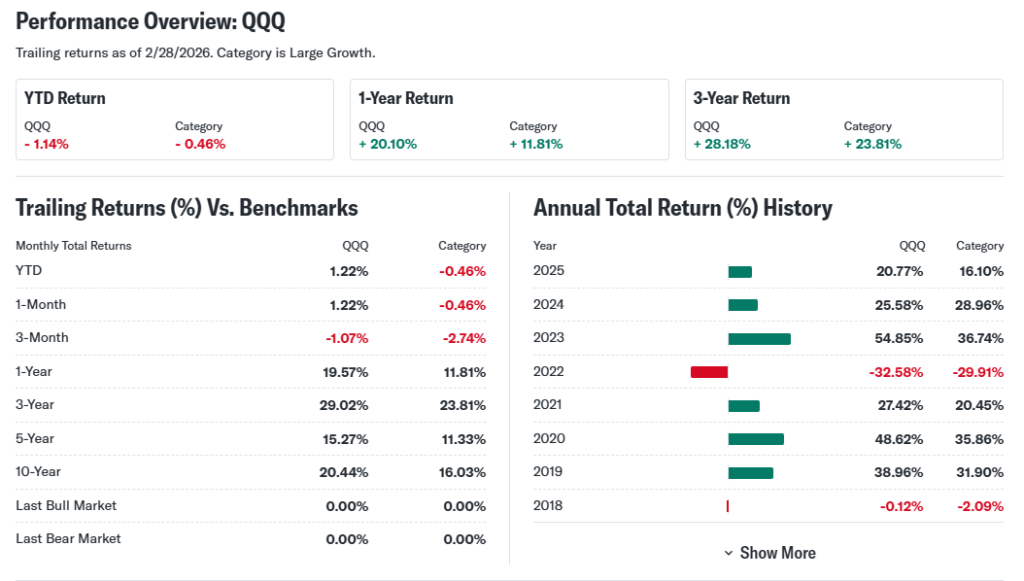Select the 3-Year Return card
The height and width of the screenshot is (581, 1024).
(x=843, y=119)
